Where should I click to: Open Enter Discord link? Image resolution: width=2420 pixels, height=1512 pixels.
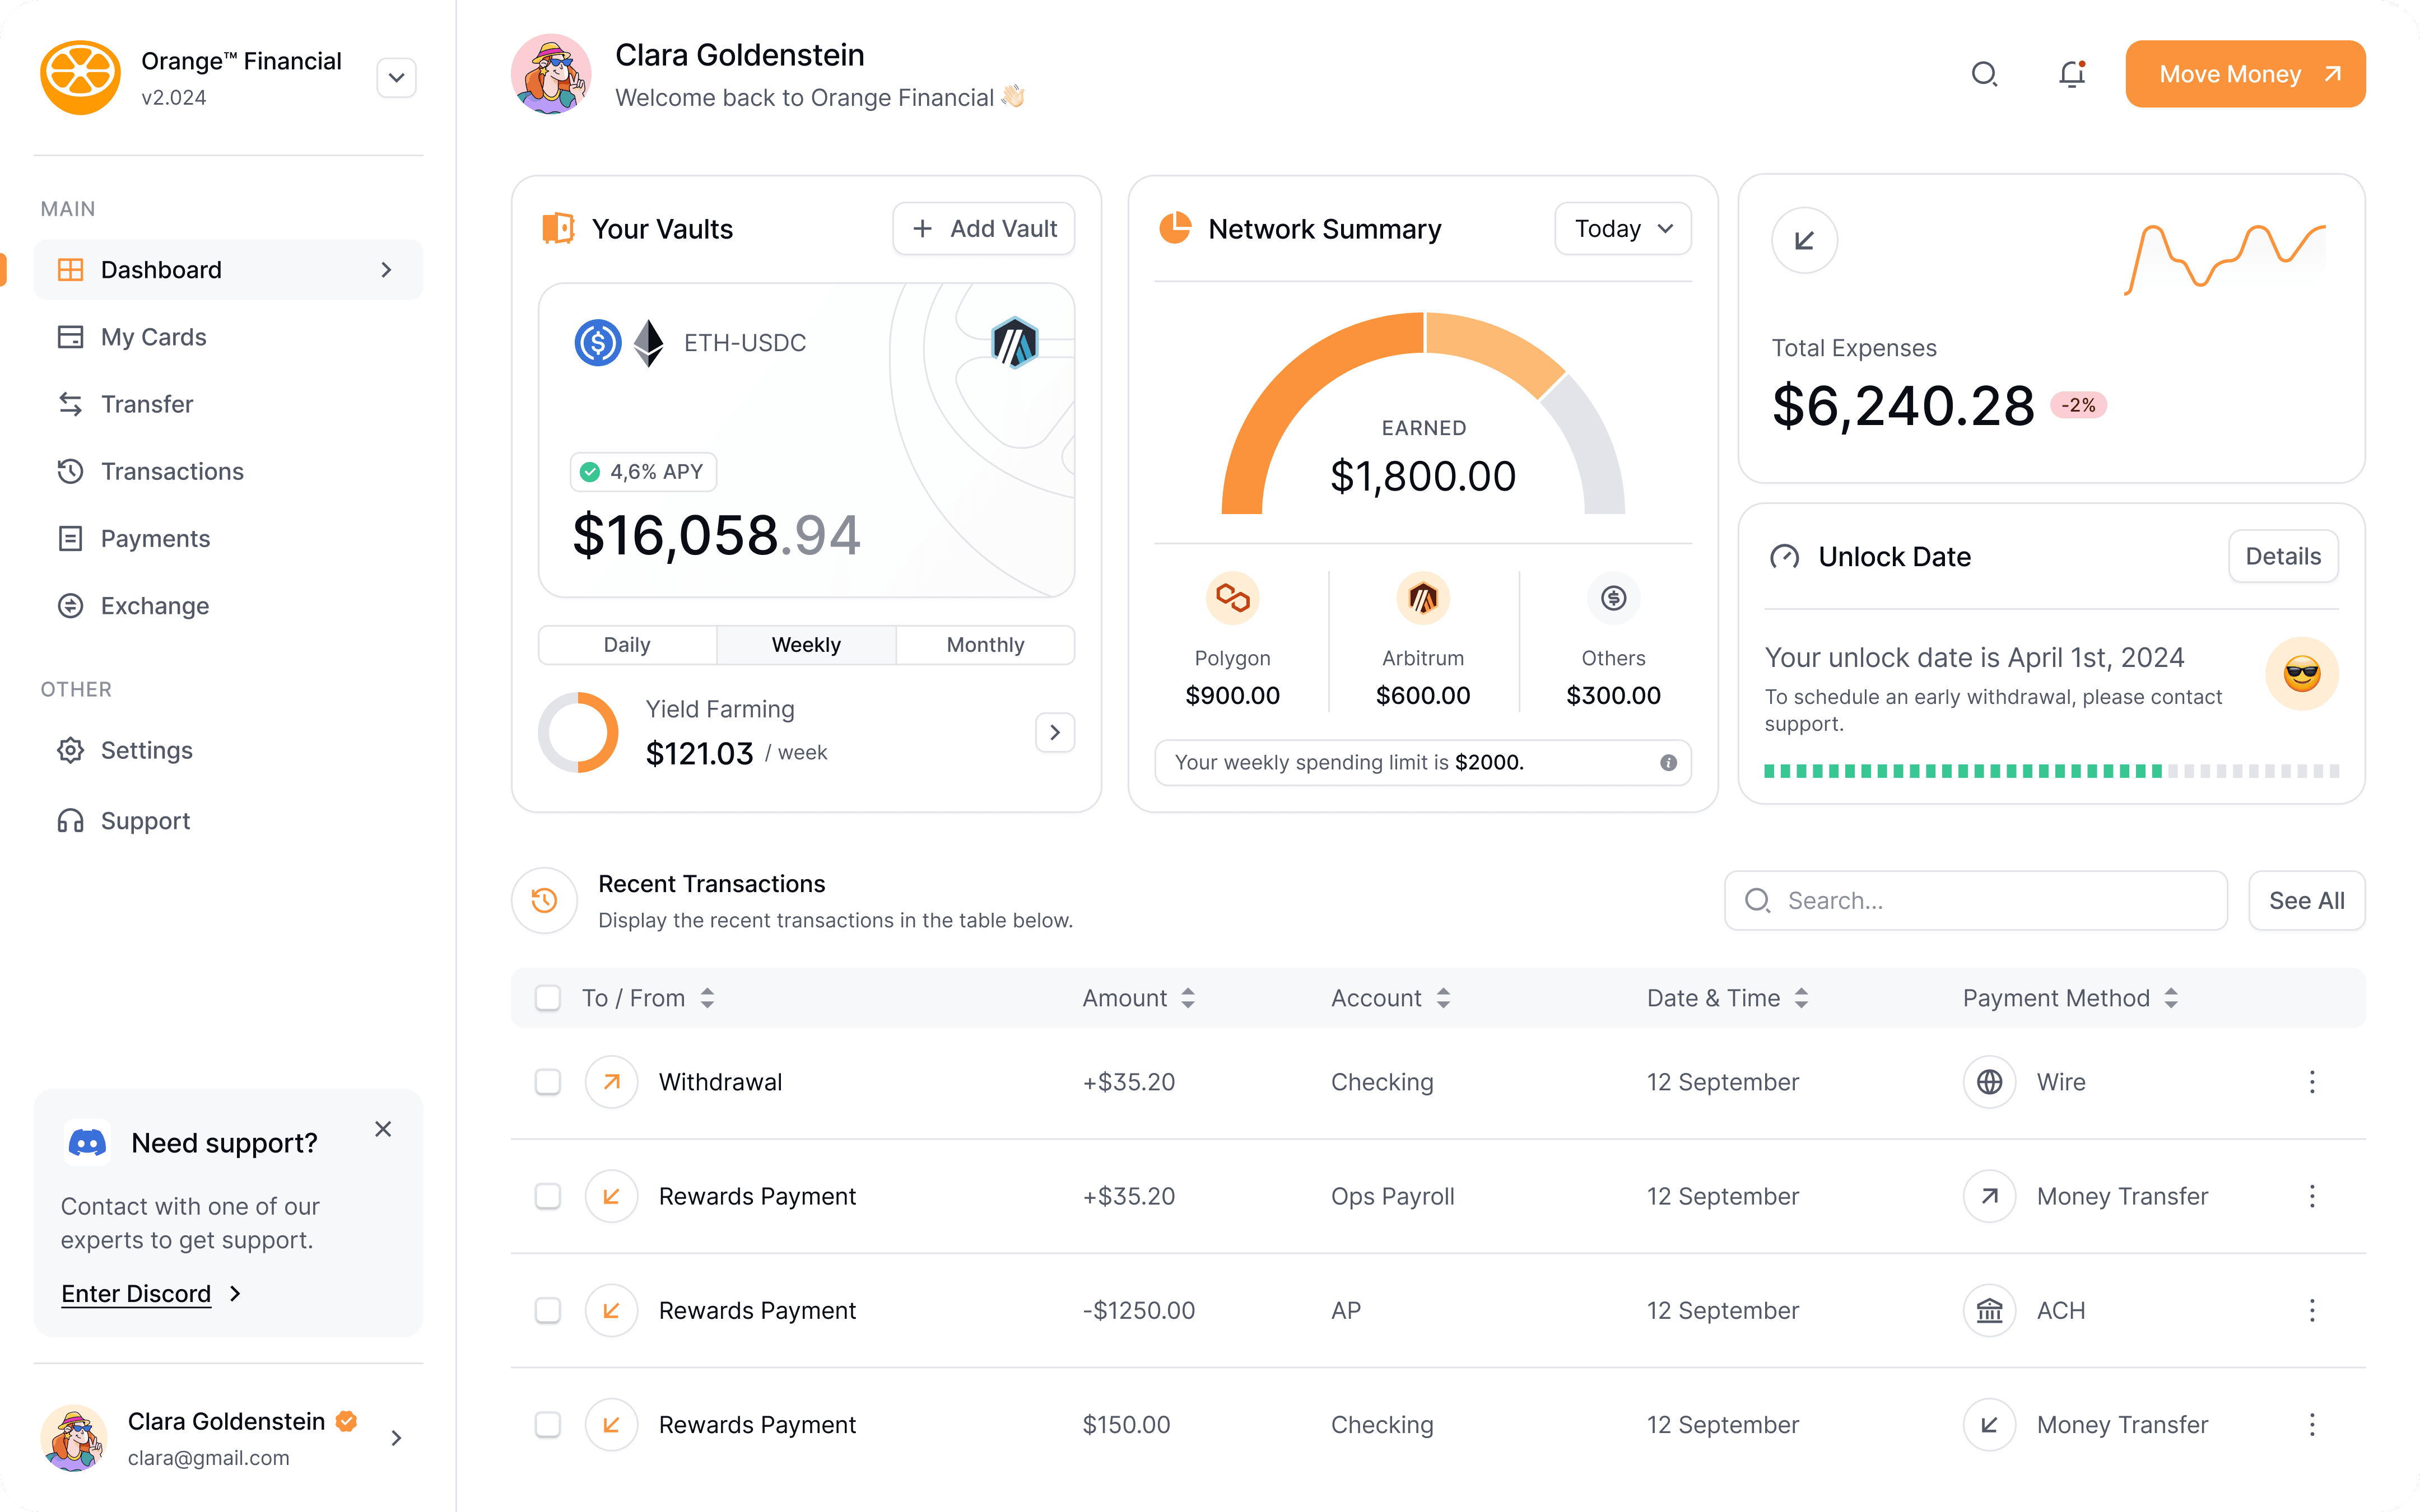click(137, 1293)
